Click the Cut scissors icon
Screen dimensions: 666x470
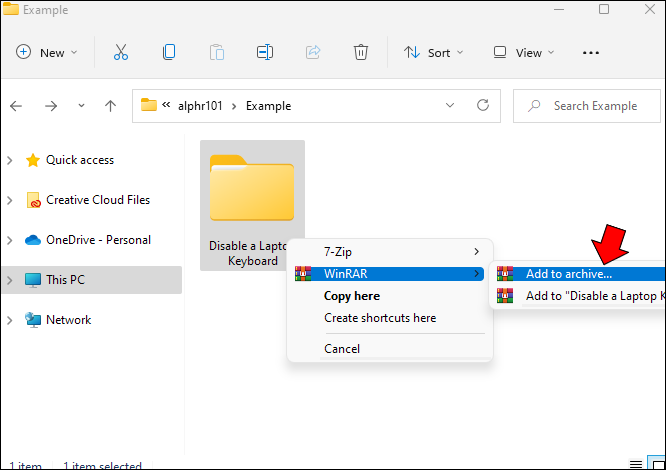[x=121, y=52]
